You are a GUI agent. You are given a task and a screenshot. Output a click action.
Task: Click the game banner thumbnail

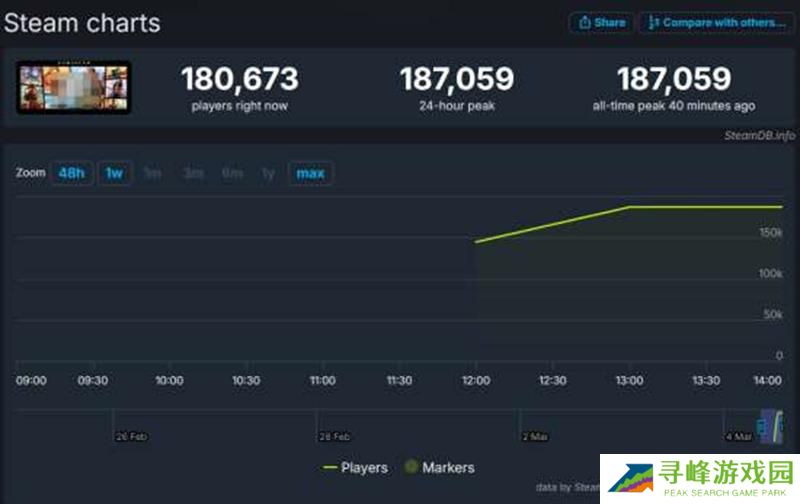point(74,88)
